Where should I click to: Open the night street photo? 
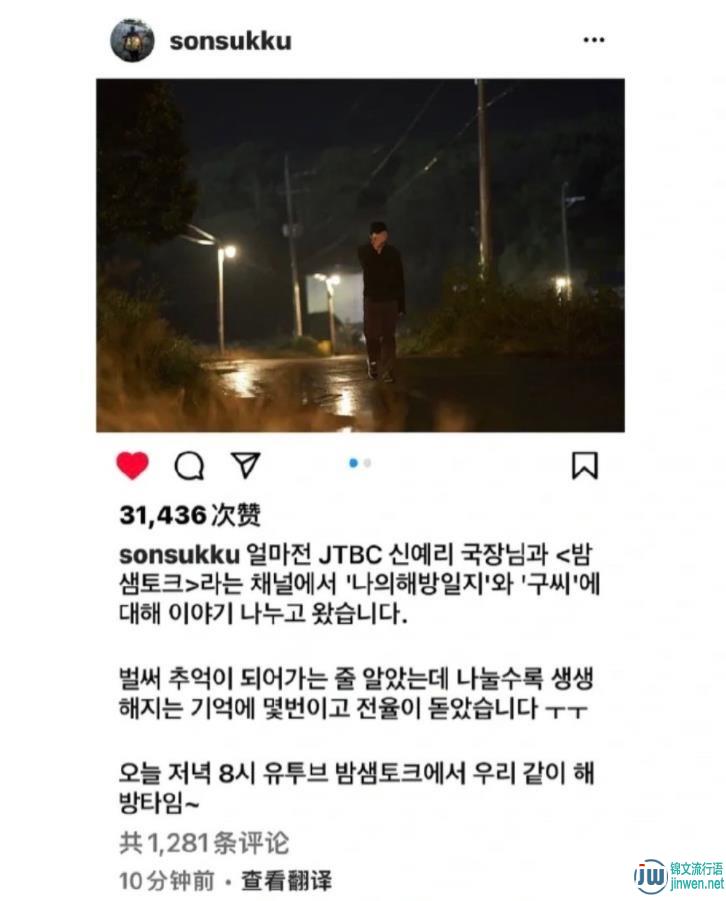360,255
